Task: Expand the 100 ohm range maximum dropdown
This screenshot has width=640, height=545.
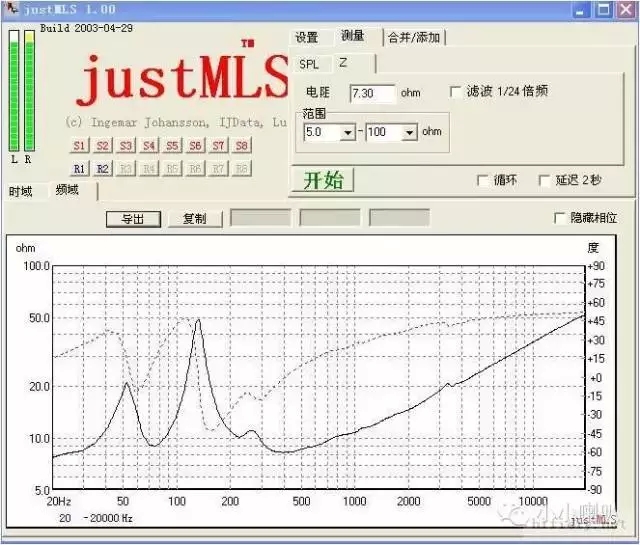Action: 409,132
